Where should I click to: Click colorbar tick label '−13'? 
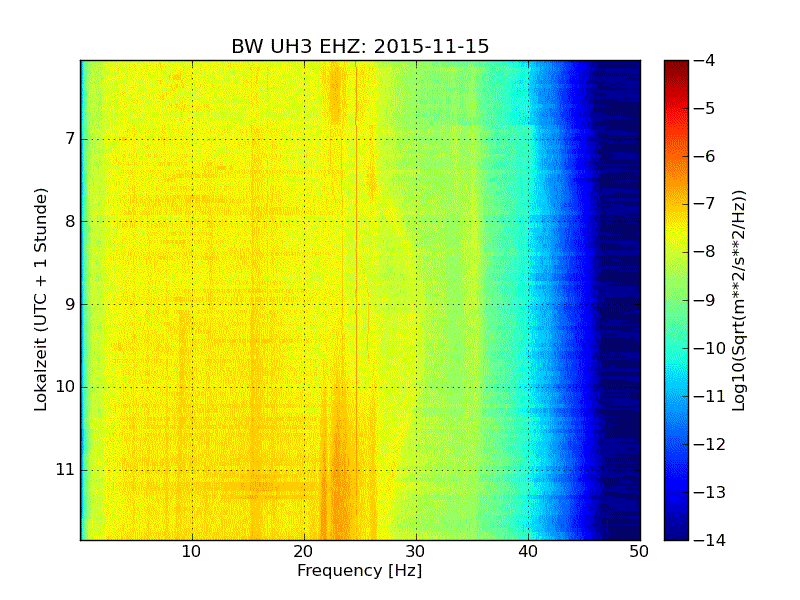710,492
